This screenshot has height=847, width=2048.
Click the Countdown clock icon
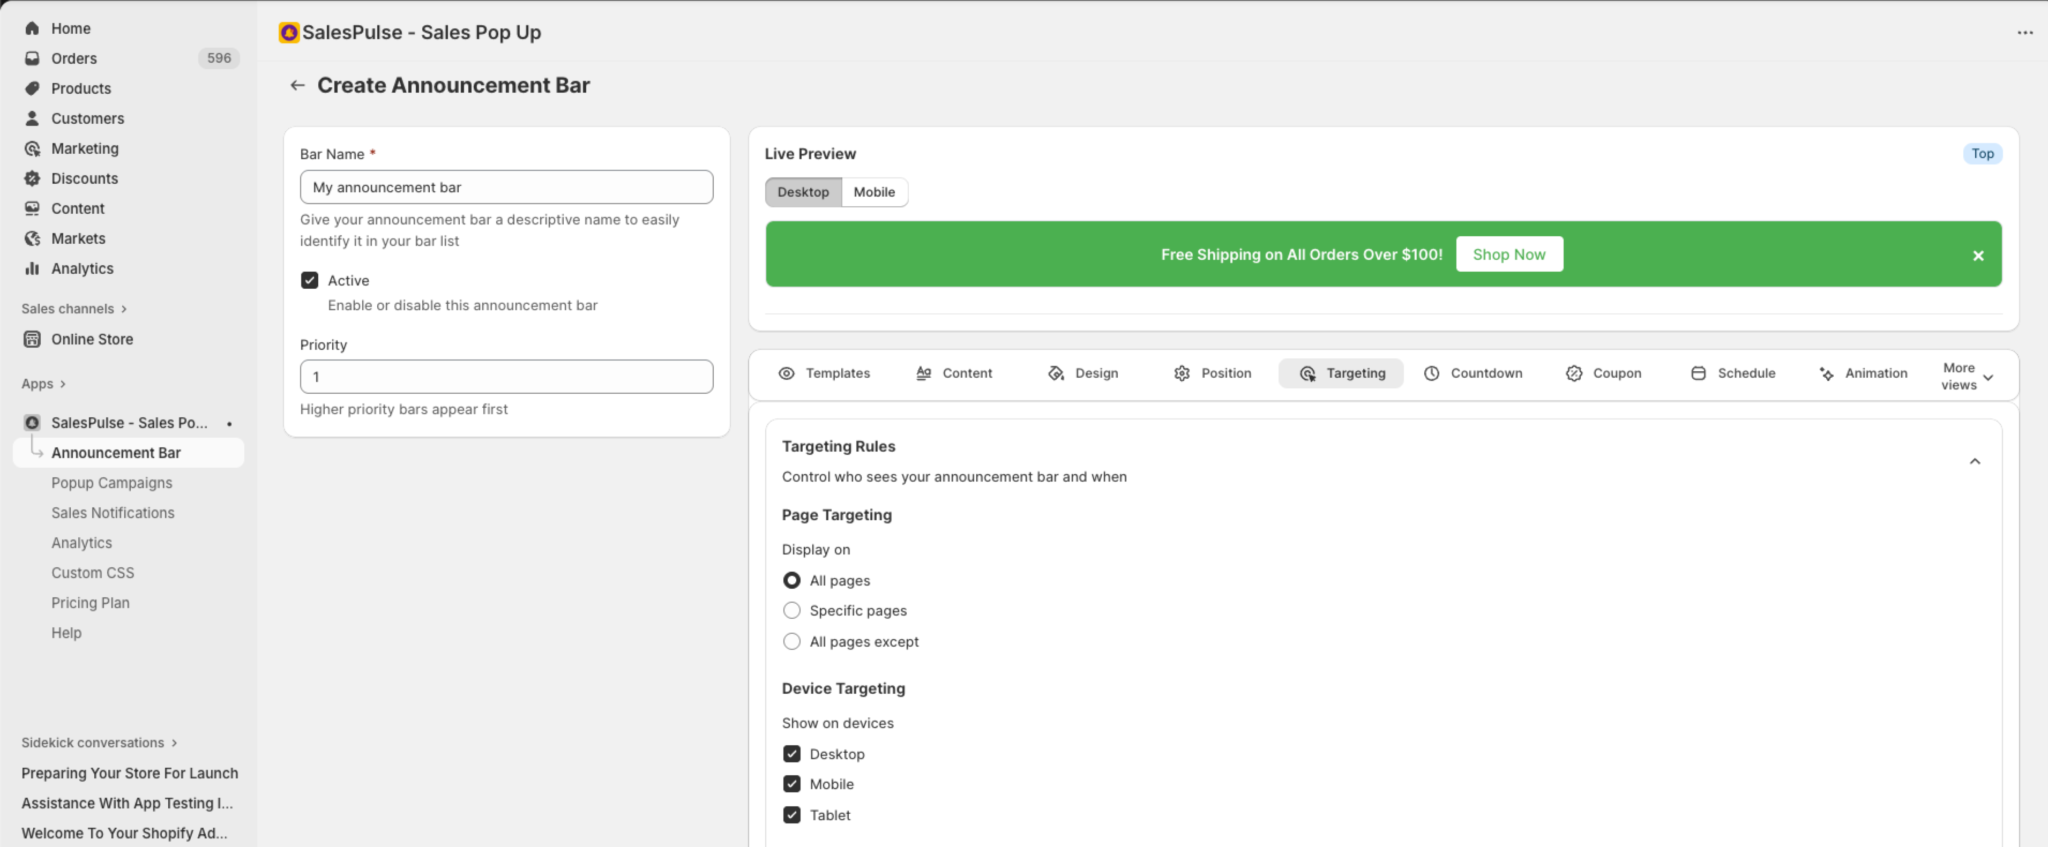[x=1432, y=373]
